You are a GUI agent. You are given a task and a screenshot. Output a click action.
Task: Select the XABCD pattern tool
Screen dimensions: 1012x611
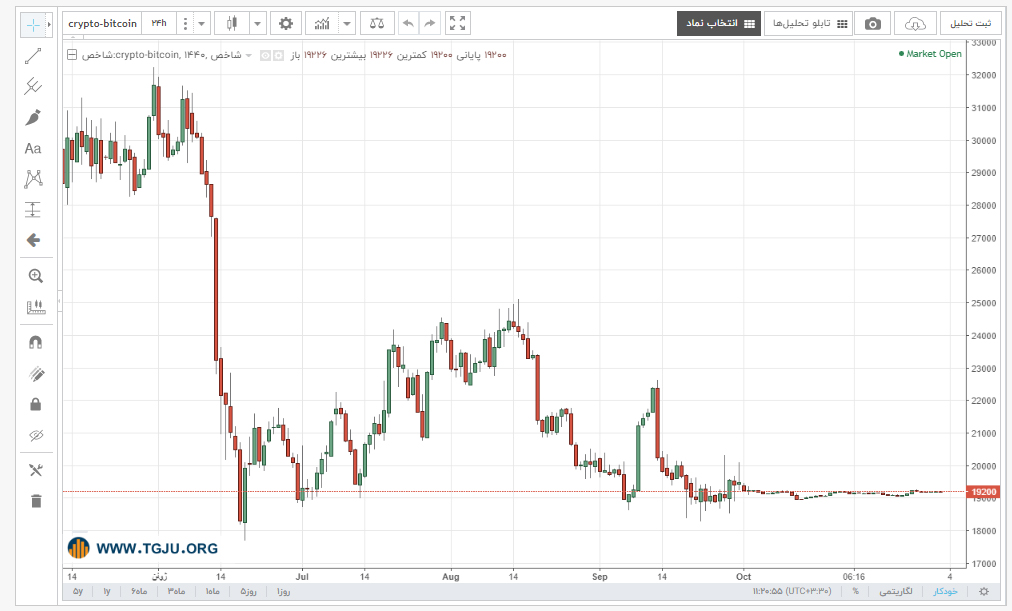[x=33, y=179]
